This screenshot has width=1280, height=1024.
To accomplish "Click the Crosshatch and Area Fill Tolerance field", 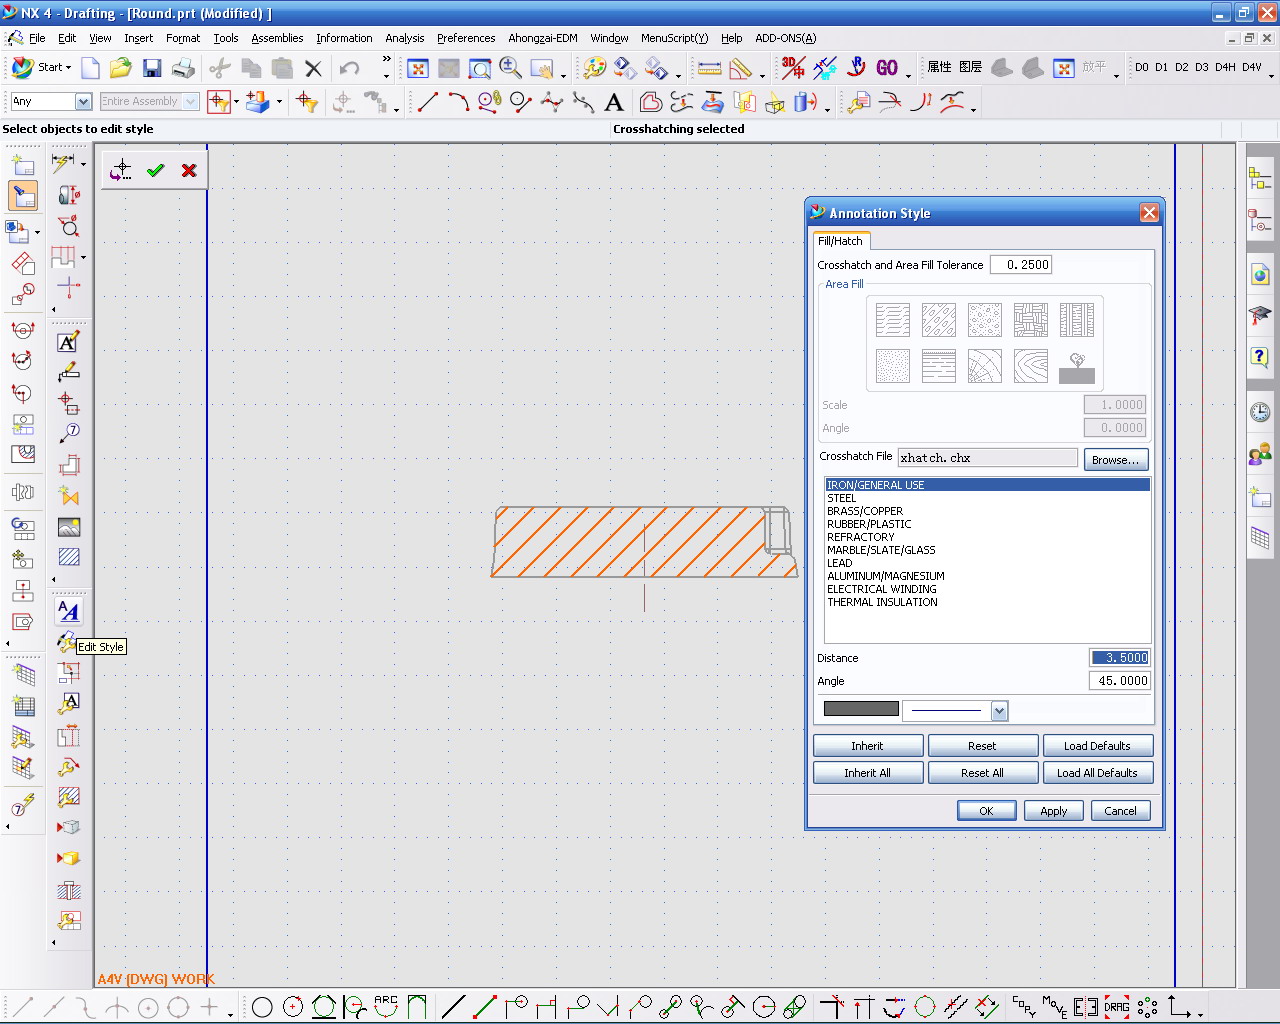I will point(1022,265).
